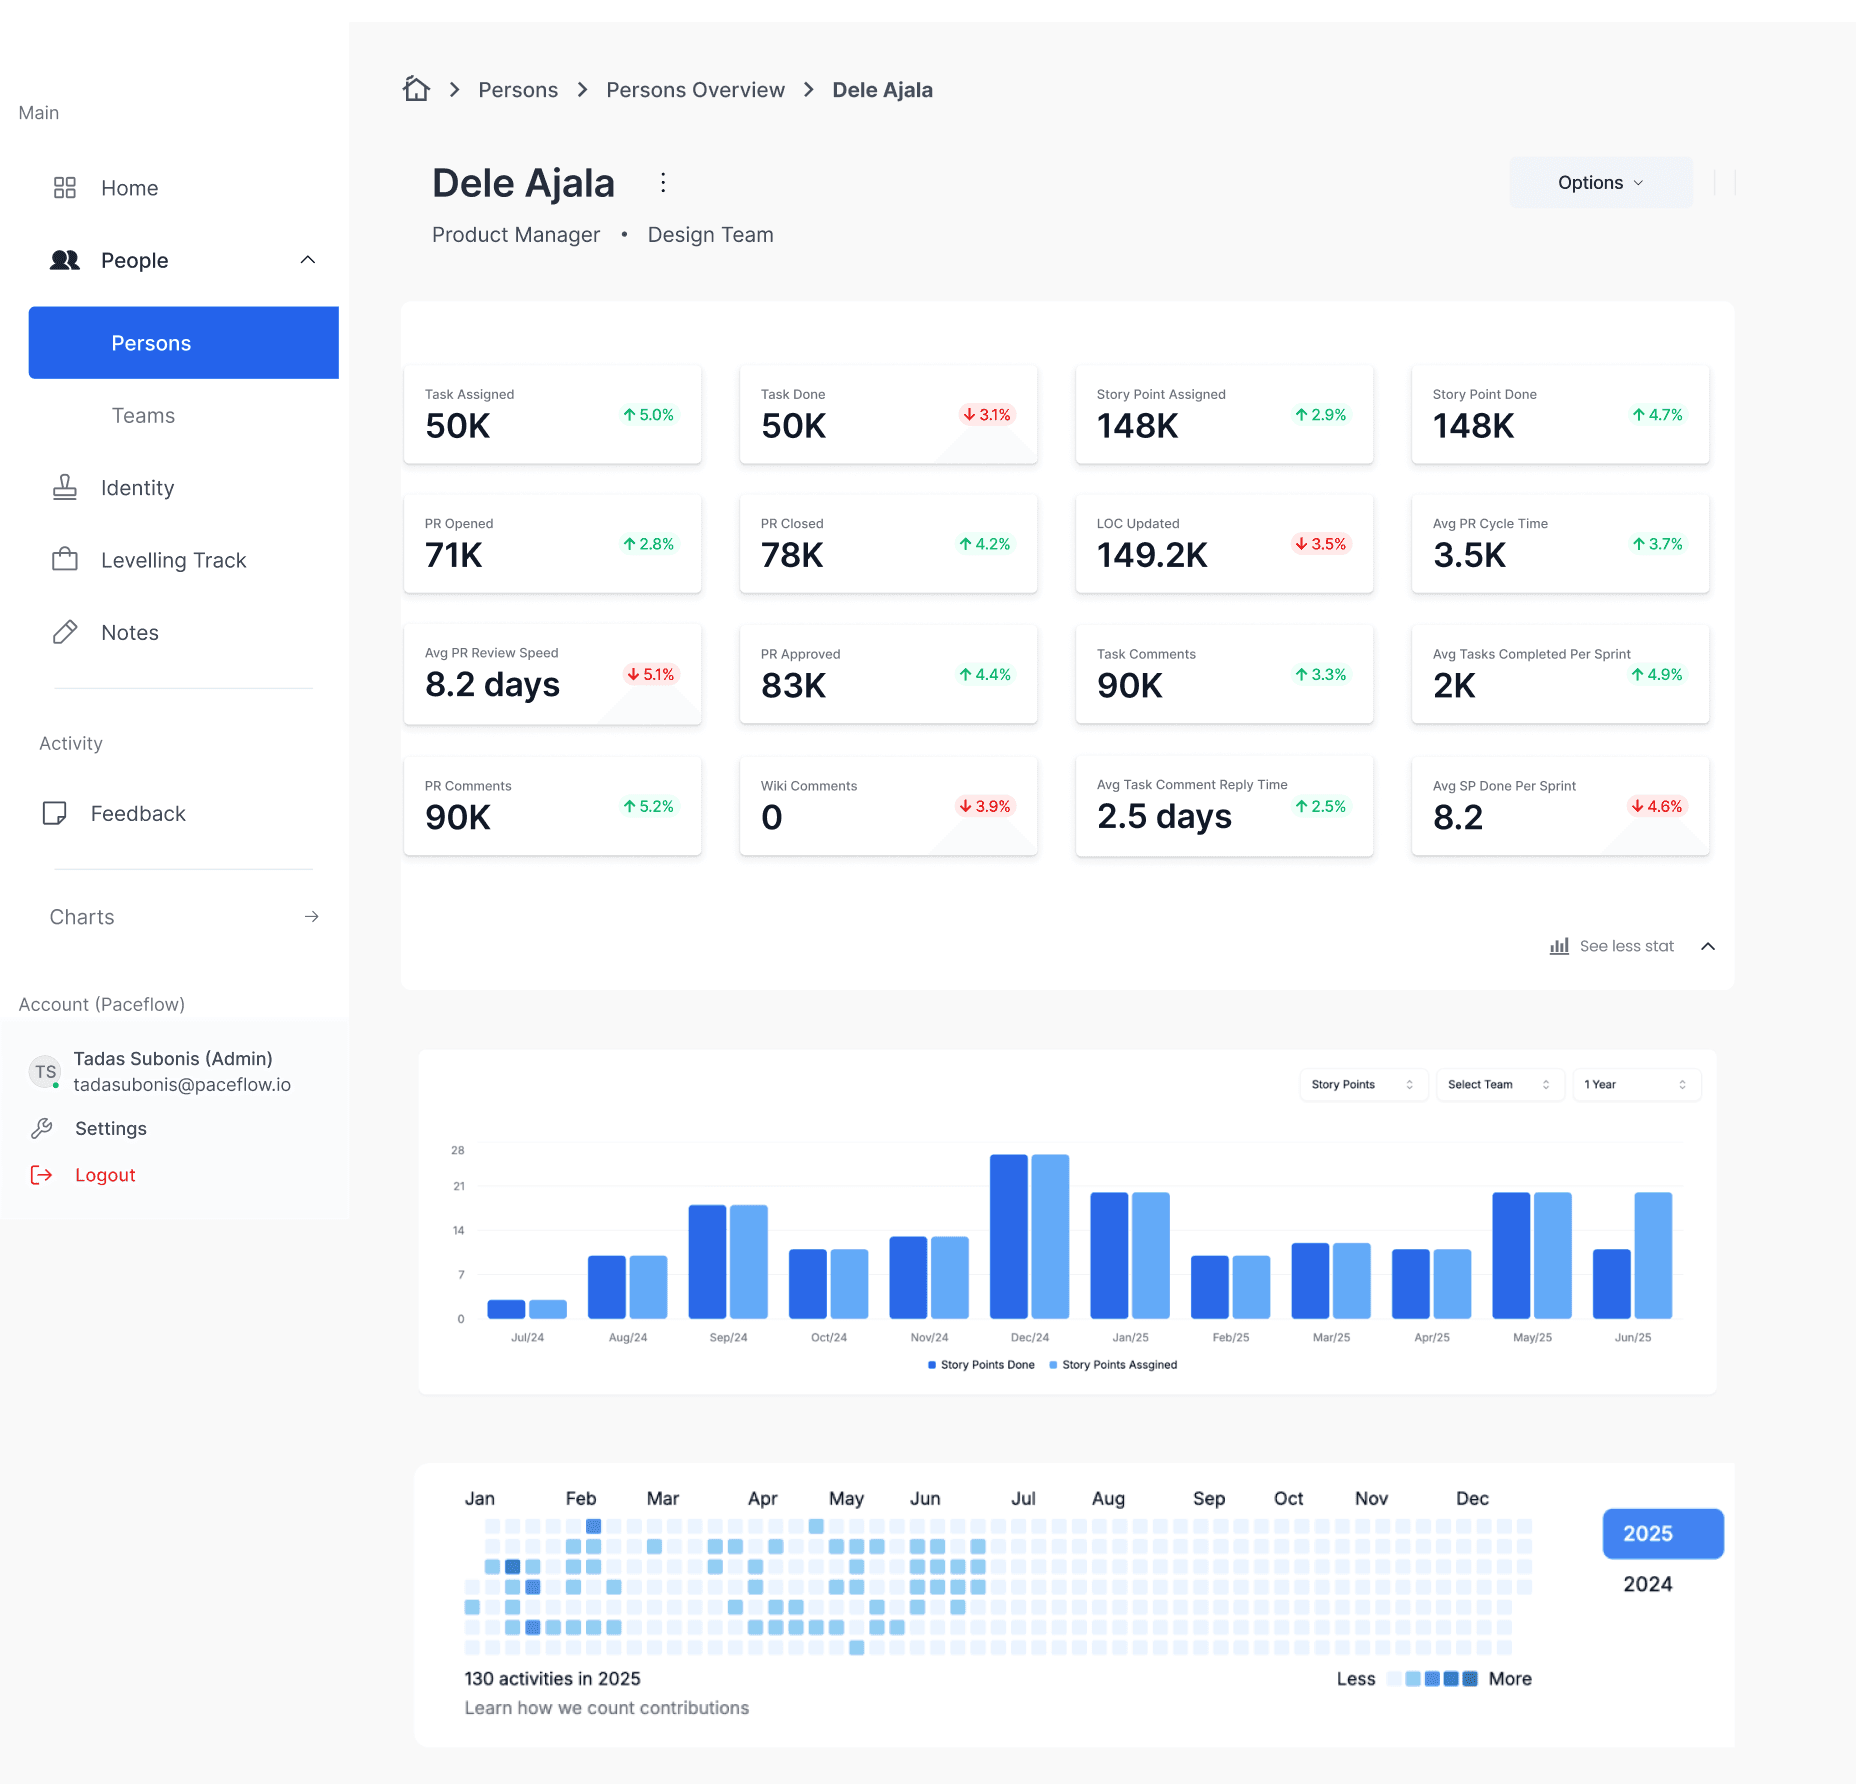Open the Story Points metric dropdown
The height and width of the screenshot is (1784, 1856).
pos(1362,1084)
